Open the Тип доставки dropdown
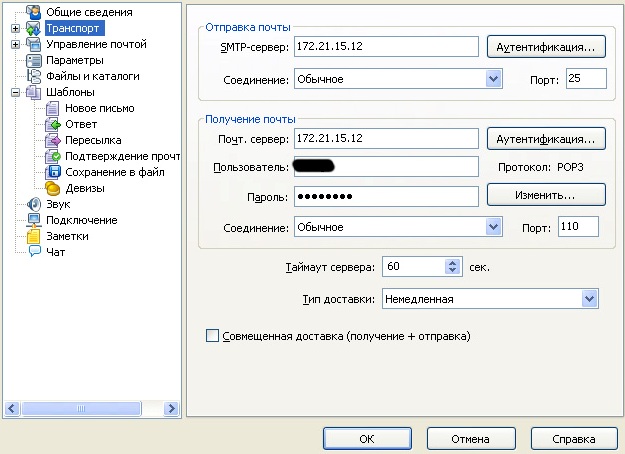Viewport: 625px width, 454px height. (589, 299)
